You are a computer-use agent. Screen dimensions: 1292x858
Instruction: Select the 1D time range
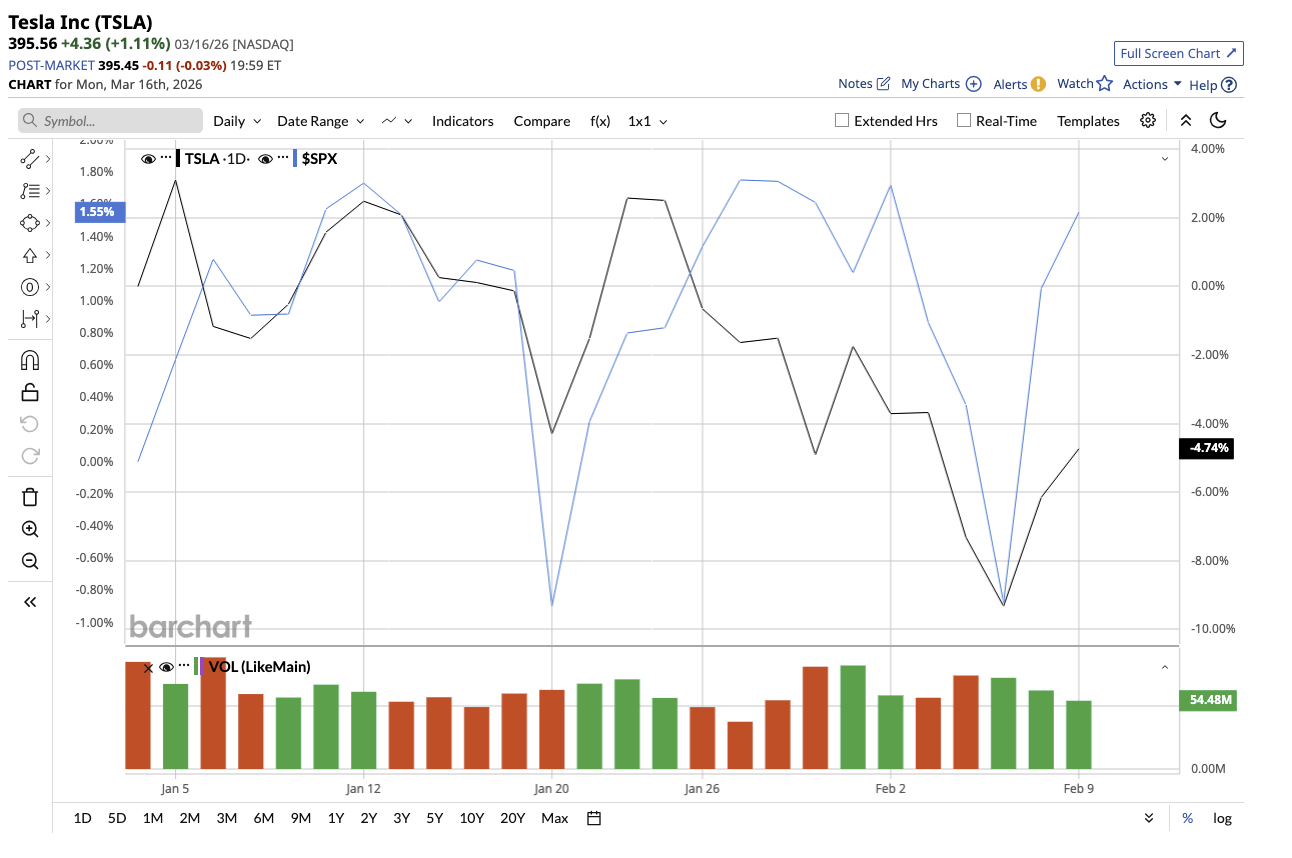pos(83,818)
